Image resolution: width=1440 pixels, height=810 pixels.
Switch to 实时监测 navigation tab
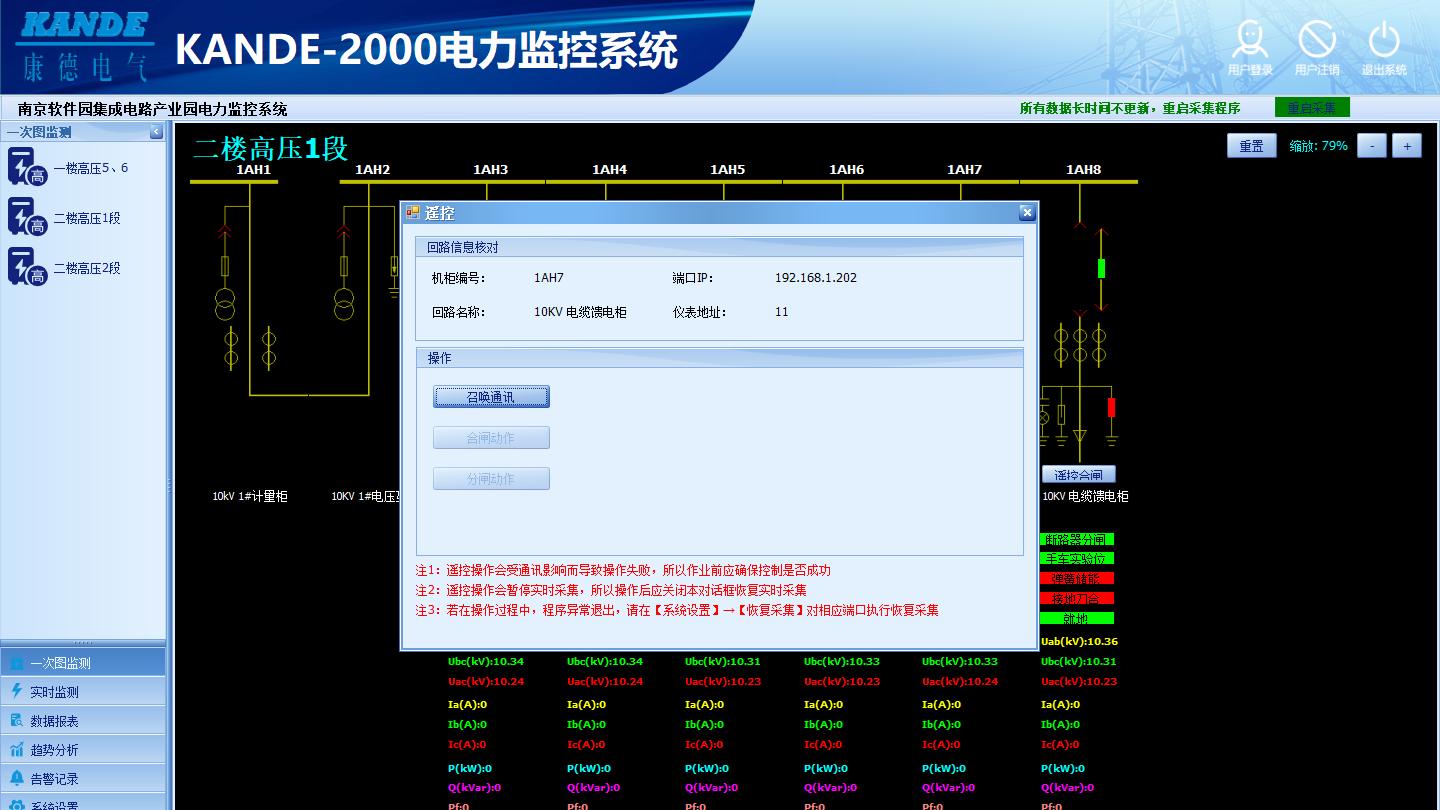pos(83,691)
